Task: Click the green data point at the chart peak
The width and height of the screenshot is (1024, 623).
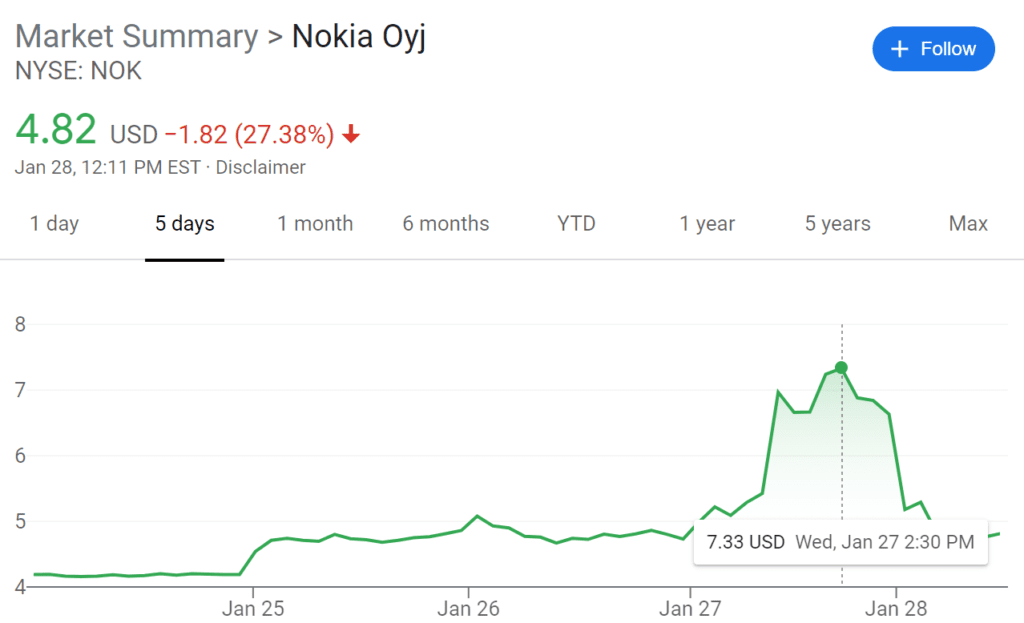Action: coord(841,368)
